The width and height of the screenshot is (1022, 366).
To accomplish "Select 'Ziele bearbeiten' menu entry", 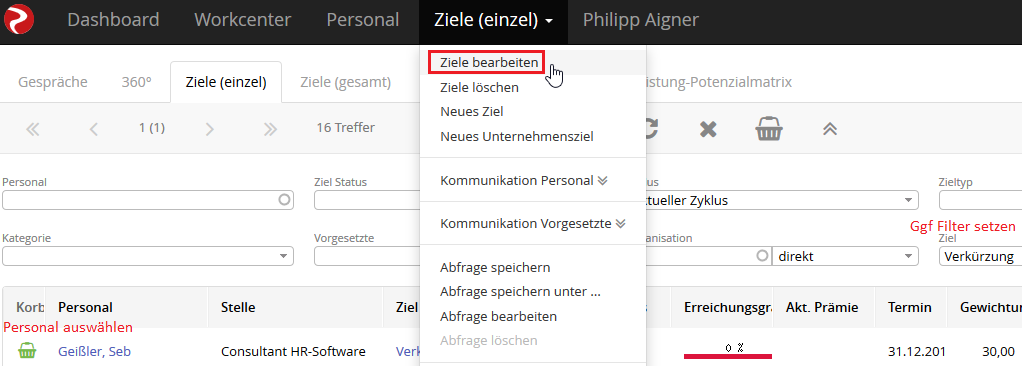I will [x=489, y=63].
